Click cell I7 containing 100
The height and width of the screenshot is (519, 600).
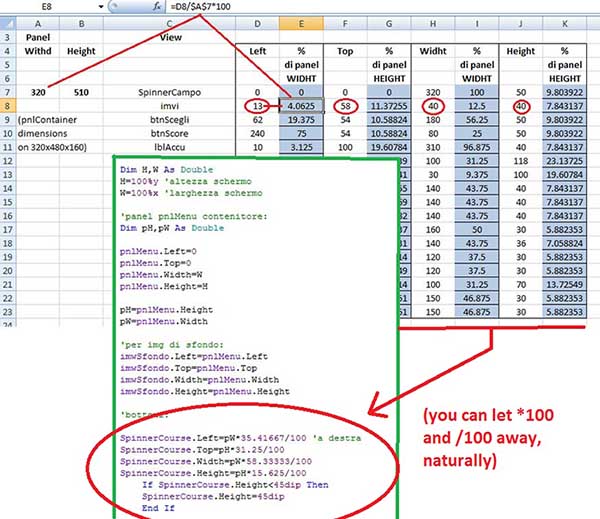(477, 92)
